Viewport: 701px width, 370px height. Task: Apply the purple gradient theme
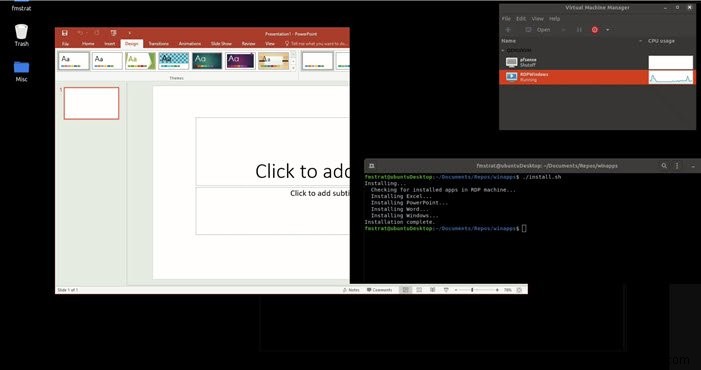pos(240,61)
